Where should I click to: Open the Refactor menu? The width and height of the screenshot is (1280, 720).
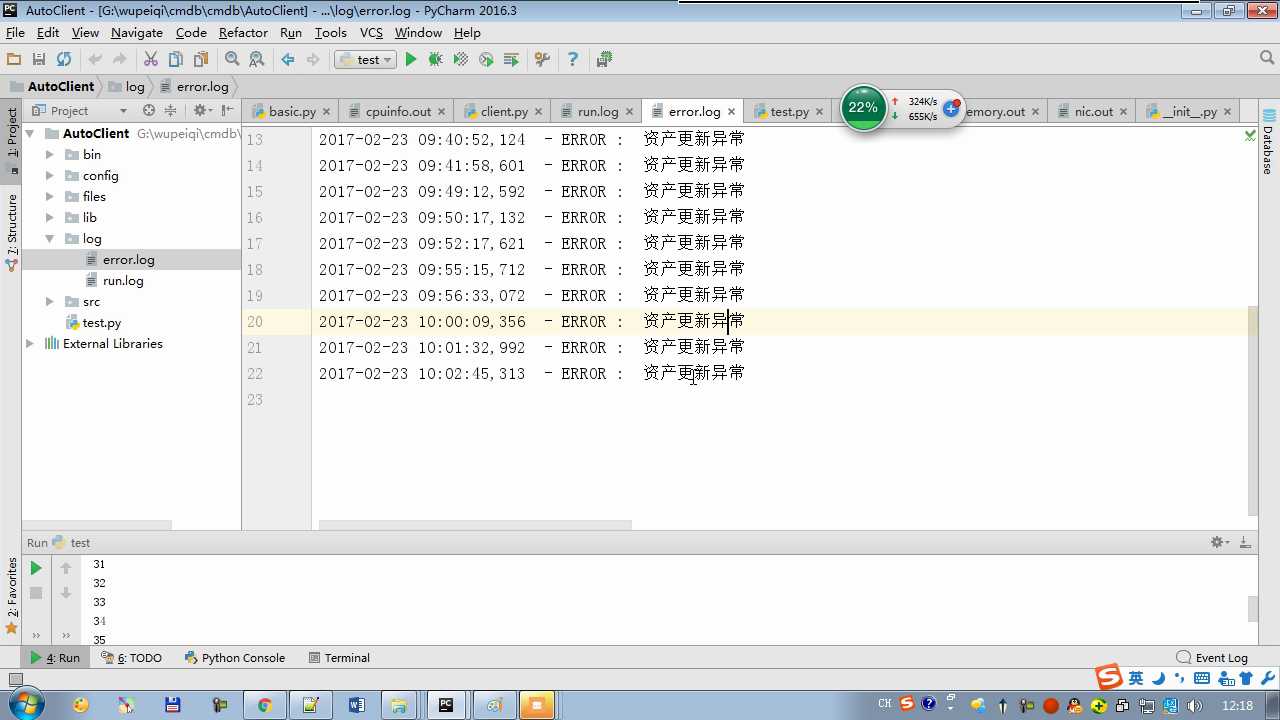(x=243, y=33)
